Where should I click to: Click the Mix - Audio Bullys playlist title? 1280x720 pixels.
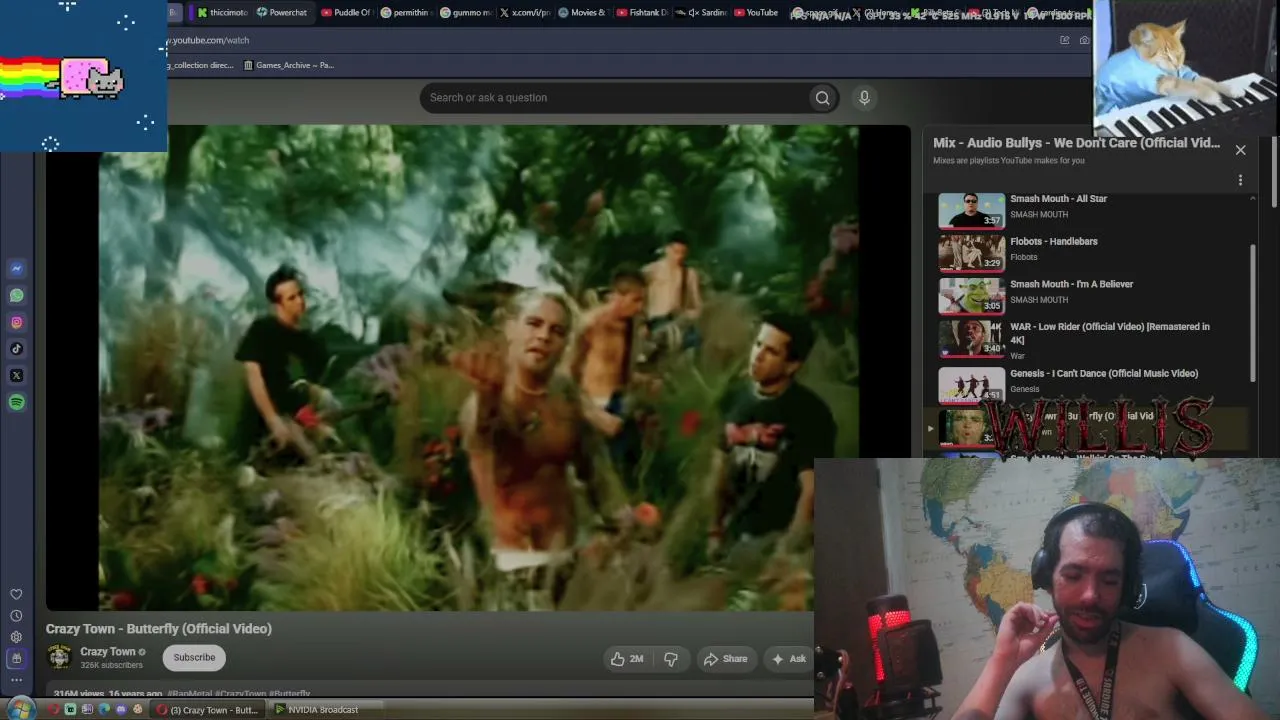(x=1076, y=143)
